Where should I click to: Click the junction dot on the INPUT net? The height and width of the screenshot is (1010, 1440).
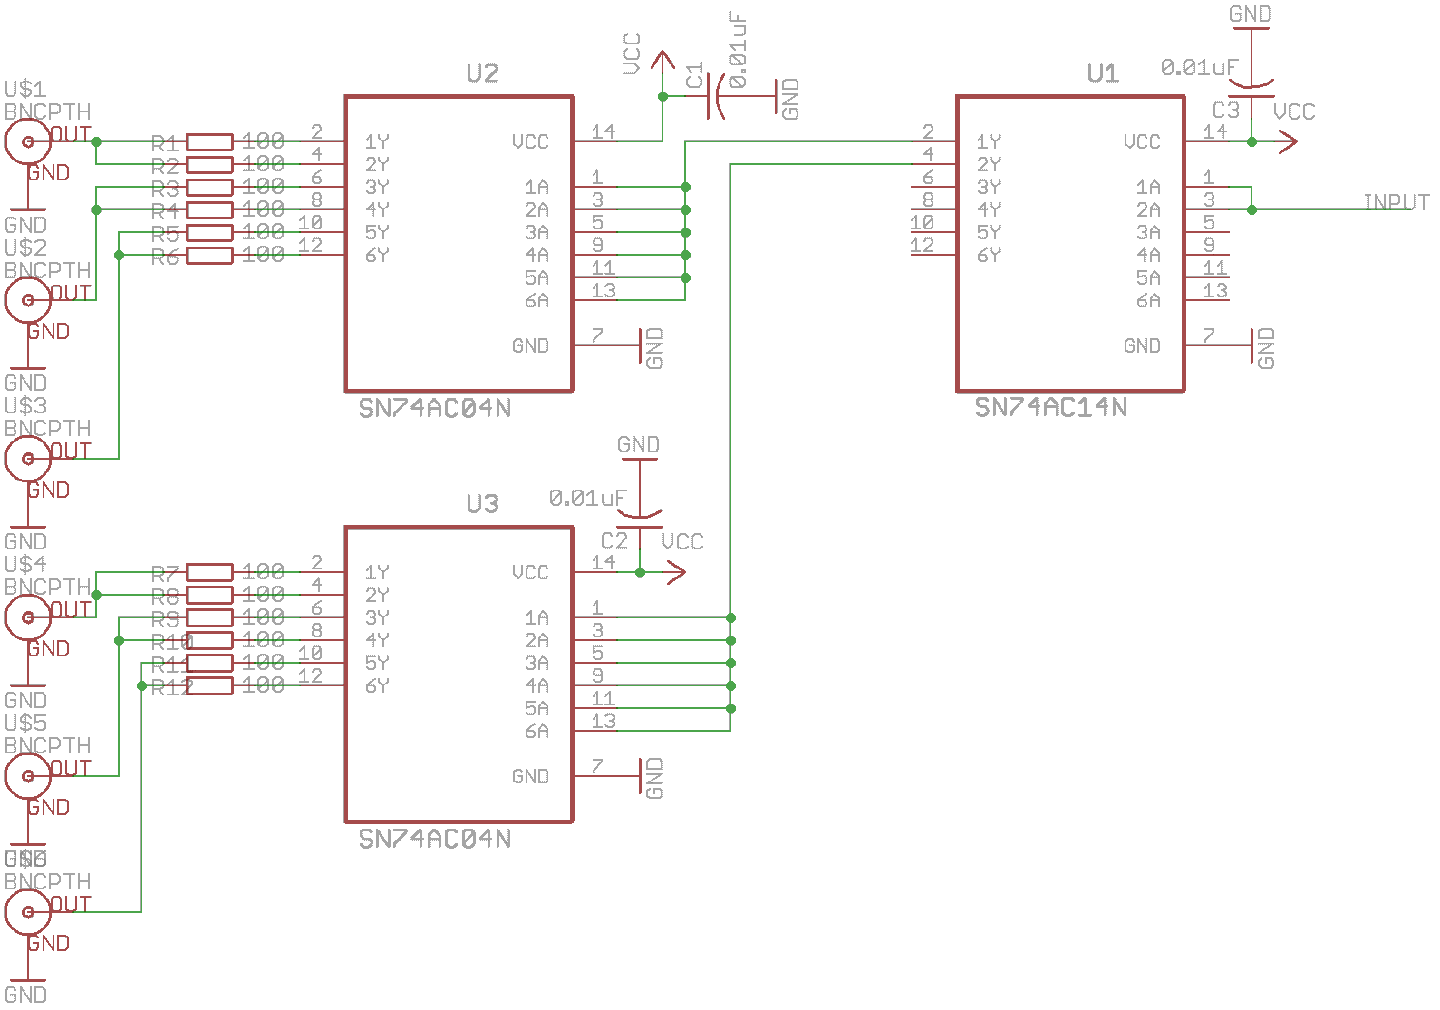pos(1251,210)
